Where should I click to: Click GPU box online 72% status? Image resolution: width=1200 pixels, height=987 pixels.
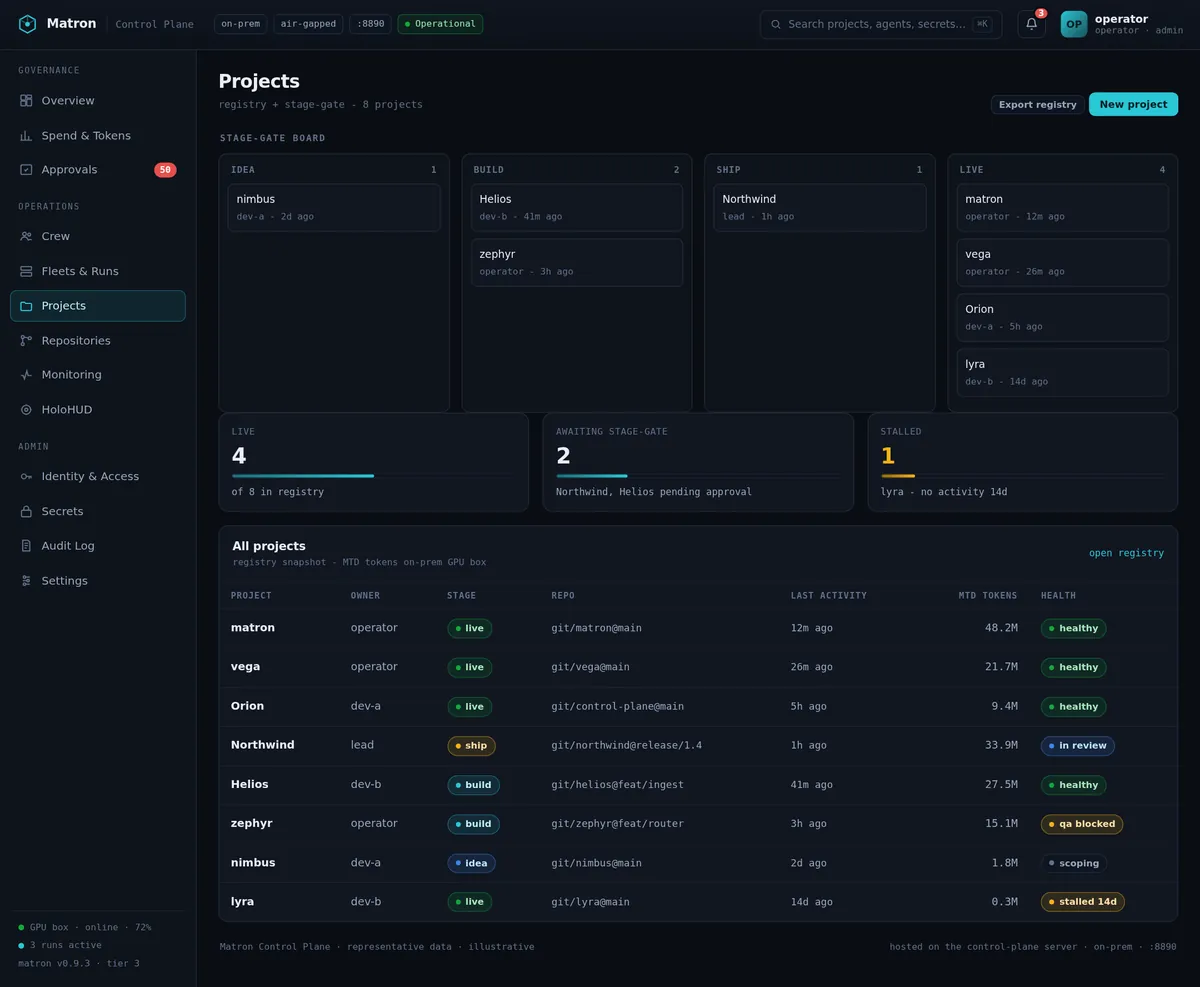pyautogui.click(x=85, y=928)
